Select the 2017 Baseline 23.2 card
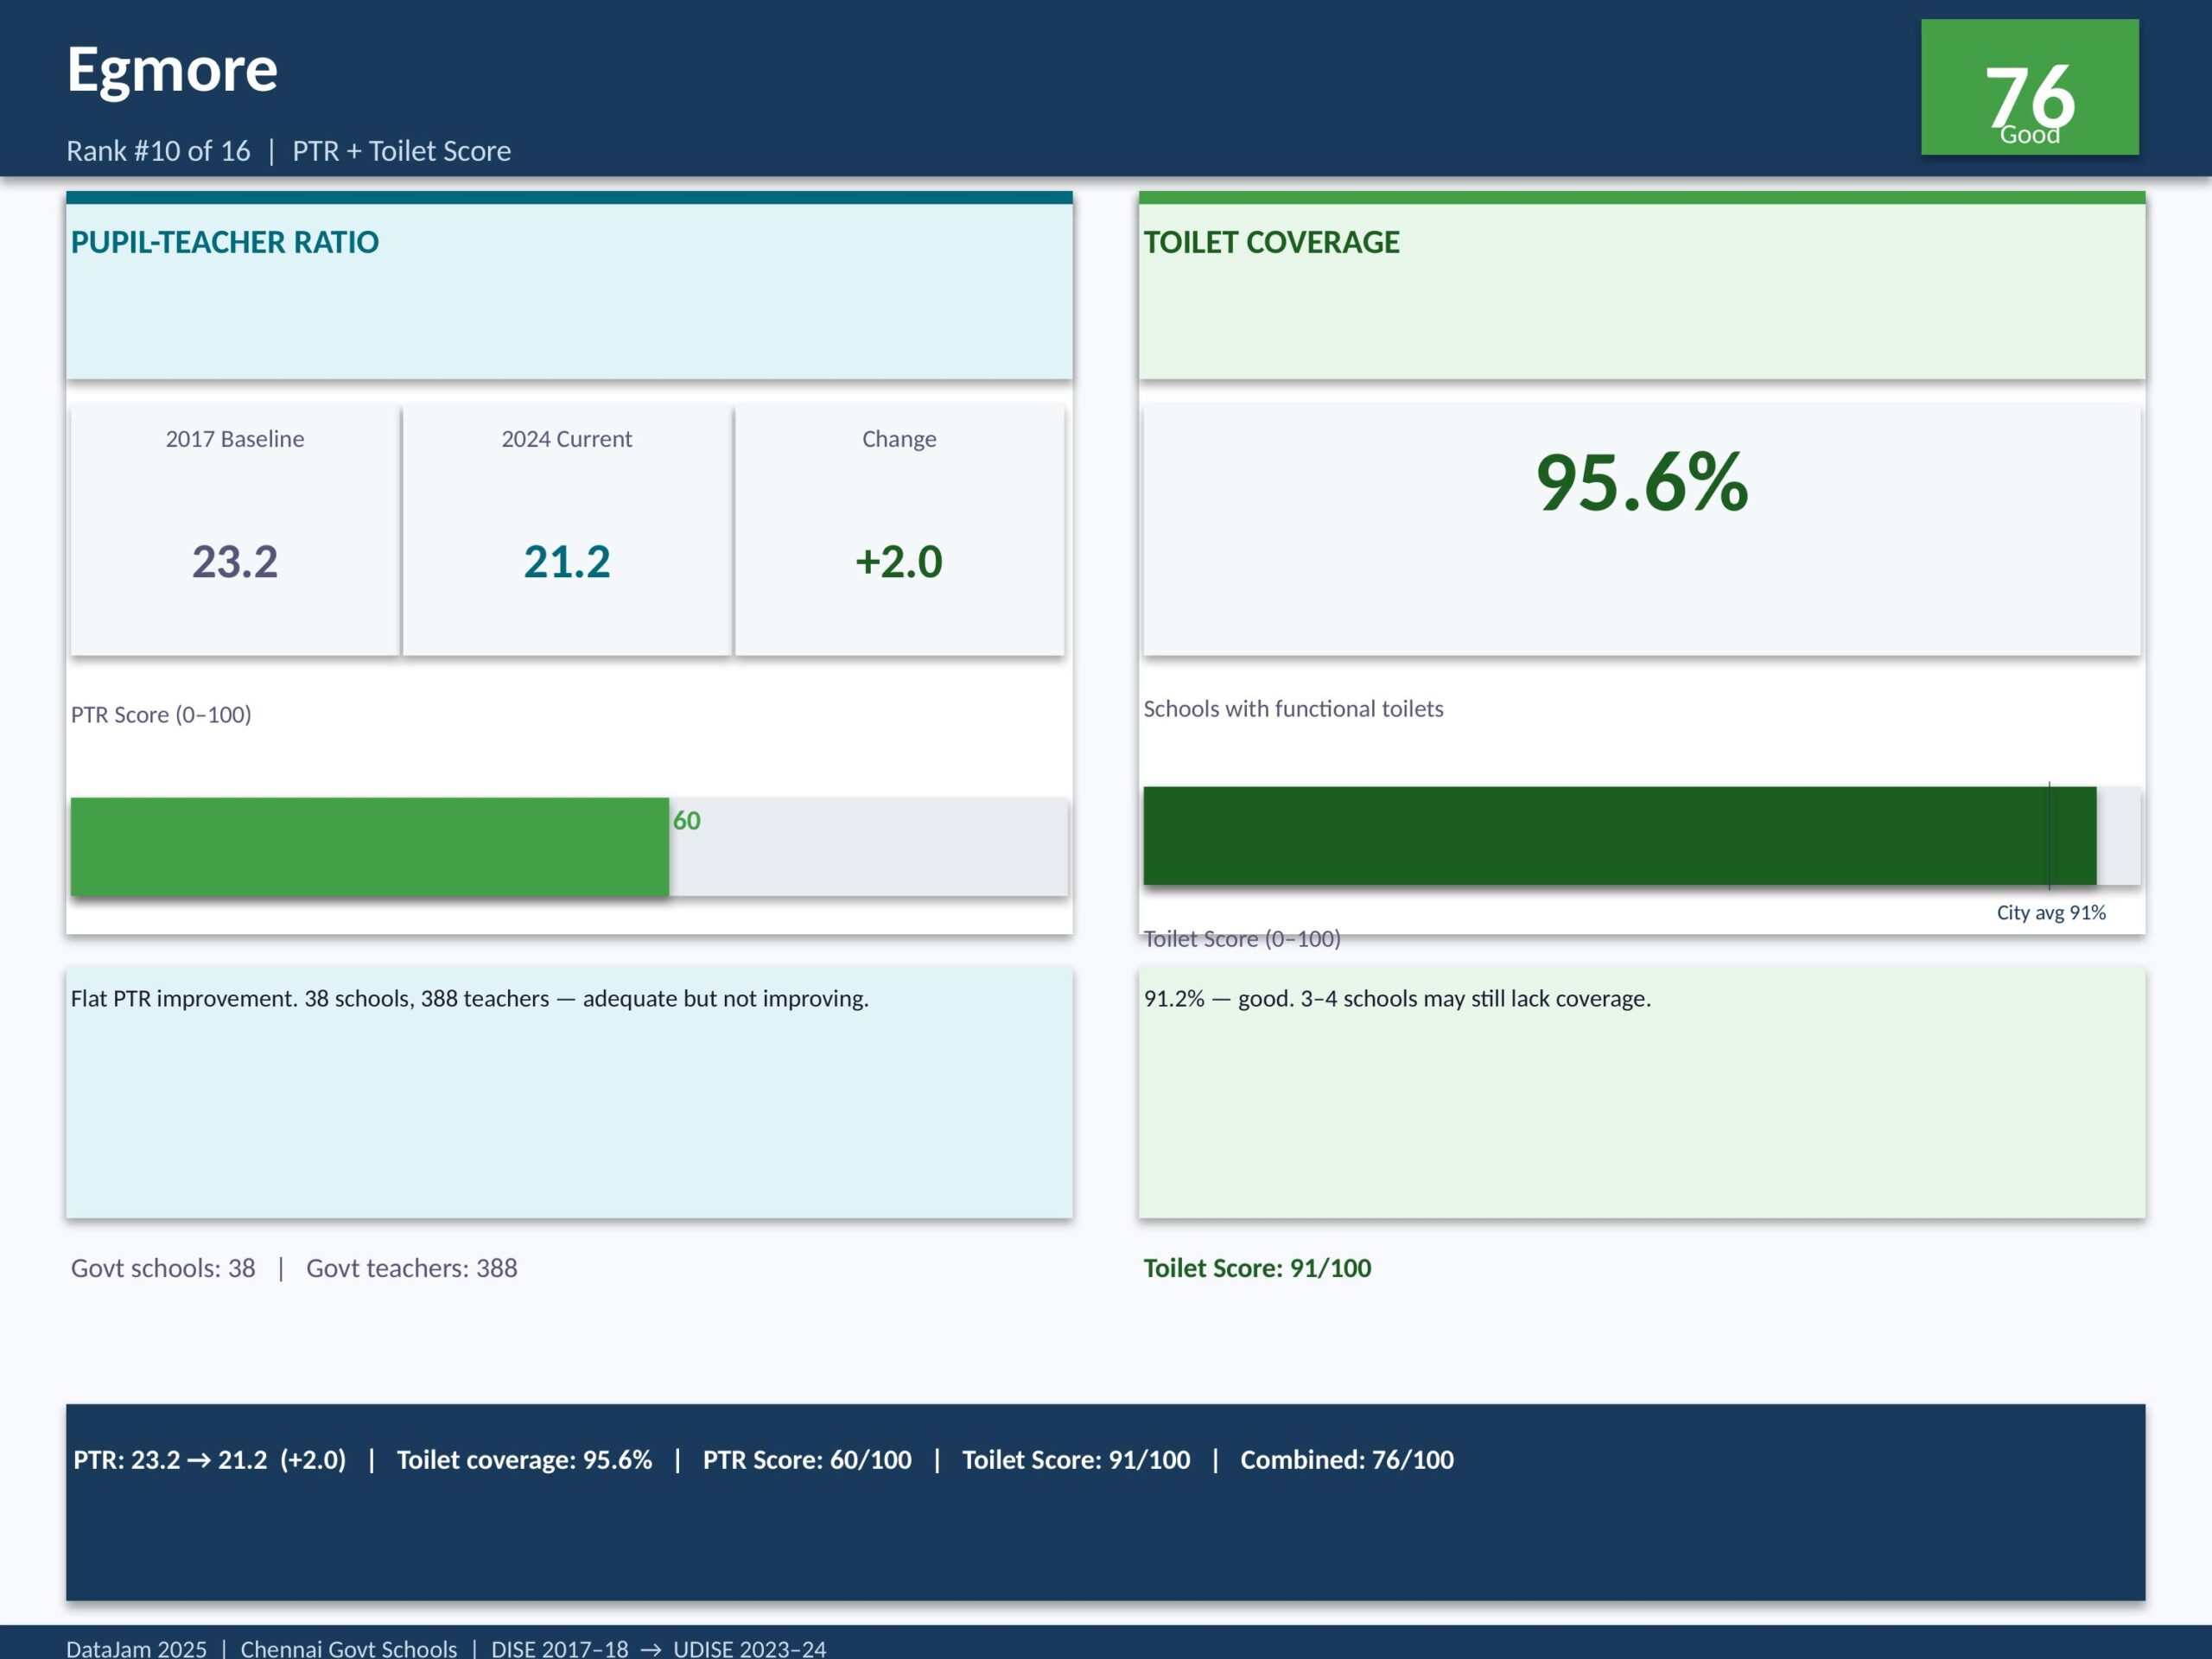2212x1659 pixels. click(235, 530)
